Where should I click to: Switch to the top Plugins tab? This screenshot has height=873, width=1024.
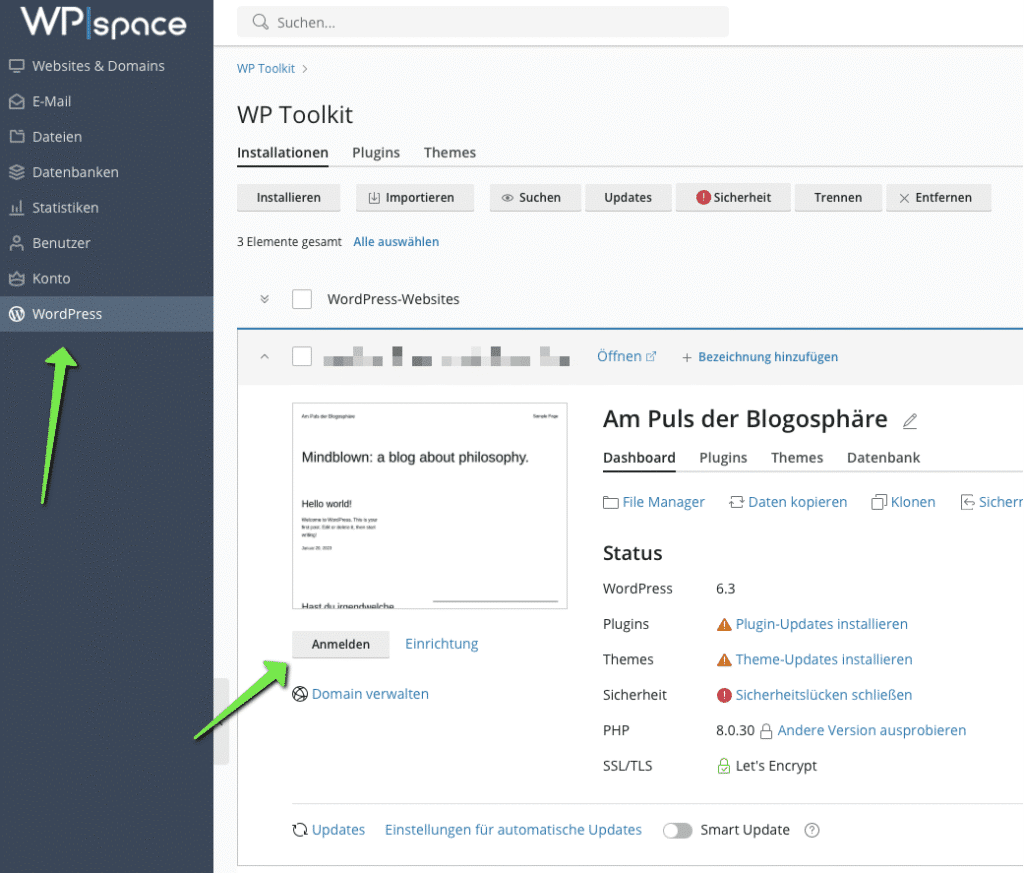click(376, 153)
